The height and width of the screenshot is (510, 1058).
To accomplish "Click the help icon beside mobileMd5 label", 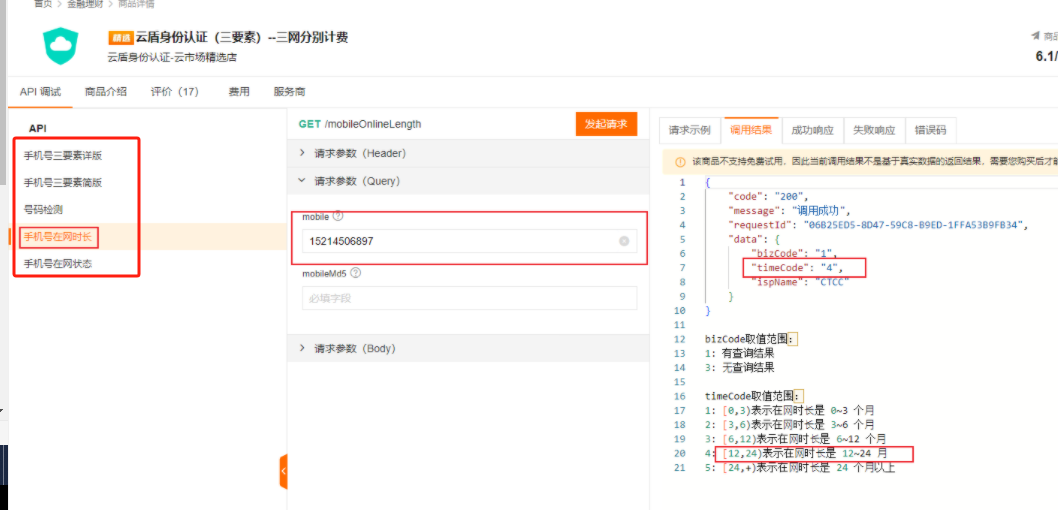I will [x=356, y=273].
